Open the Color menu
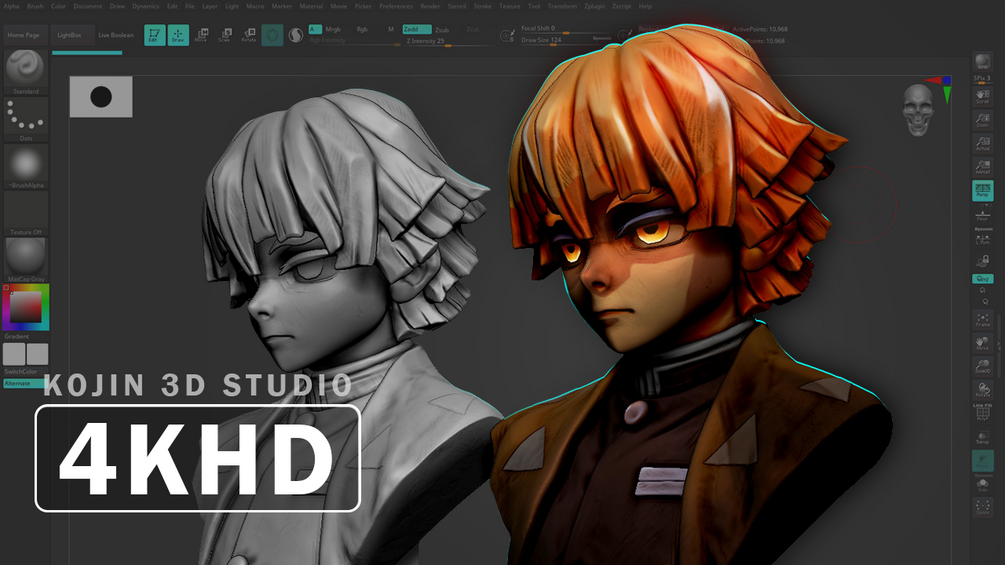The width and height of the screenshot is (1005, 565). coord(58,6)
